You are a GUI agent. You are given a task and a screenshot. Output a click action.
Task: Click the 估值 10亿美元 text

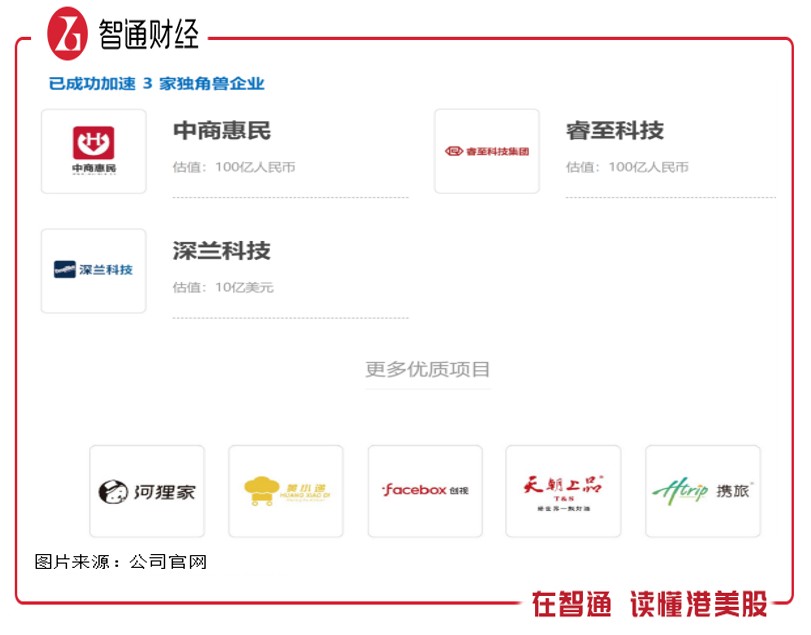coord(223,287)
